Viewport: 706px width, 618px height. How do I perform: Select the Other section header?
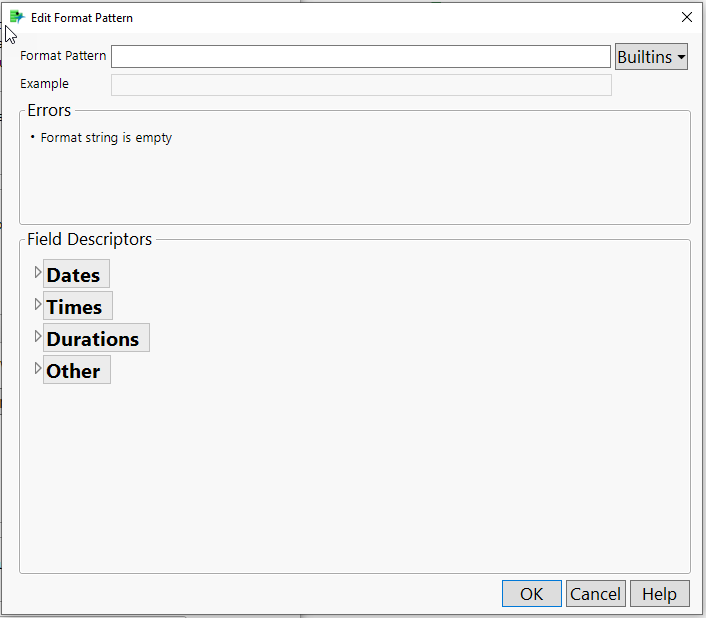77,370
